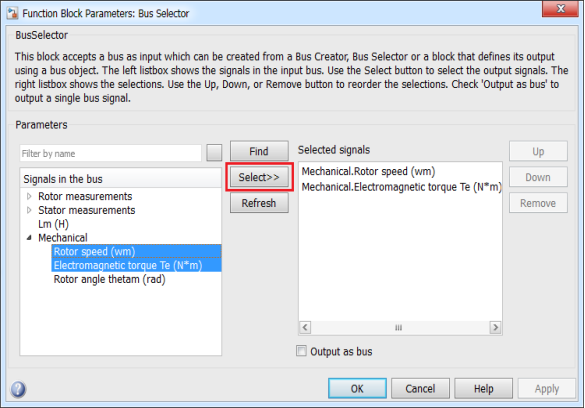The image size is (585, 408).
Task: Click the Simulink icon in title bar
Action: (x=12, y=13)
